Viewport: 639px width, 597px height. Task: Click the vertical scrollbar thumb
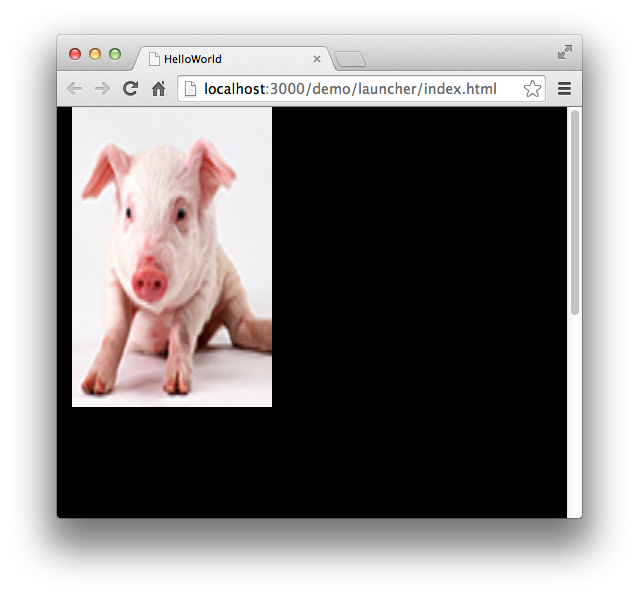click(x=574, y=210)
